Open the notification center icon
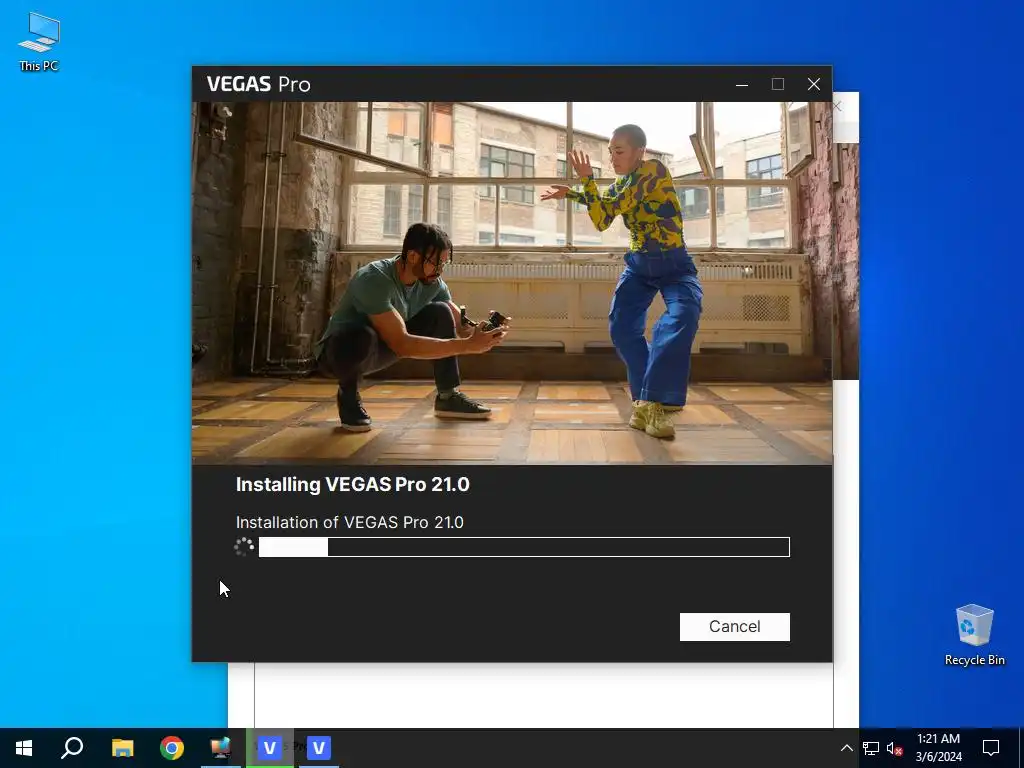Viewport: 1024px width, 768px height. click(x=991, y=748)
